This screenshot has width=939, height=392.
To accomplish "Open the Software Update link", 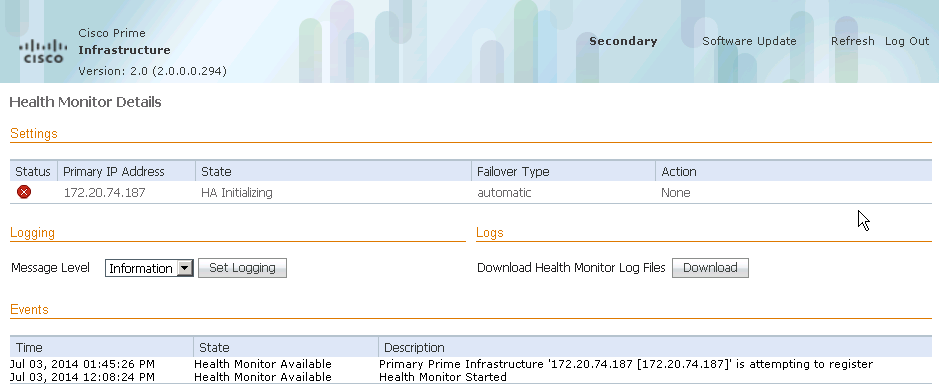I will (x=749, y=41).
